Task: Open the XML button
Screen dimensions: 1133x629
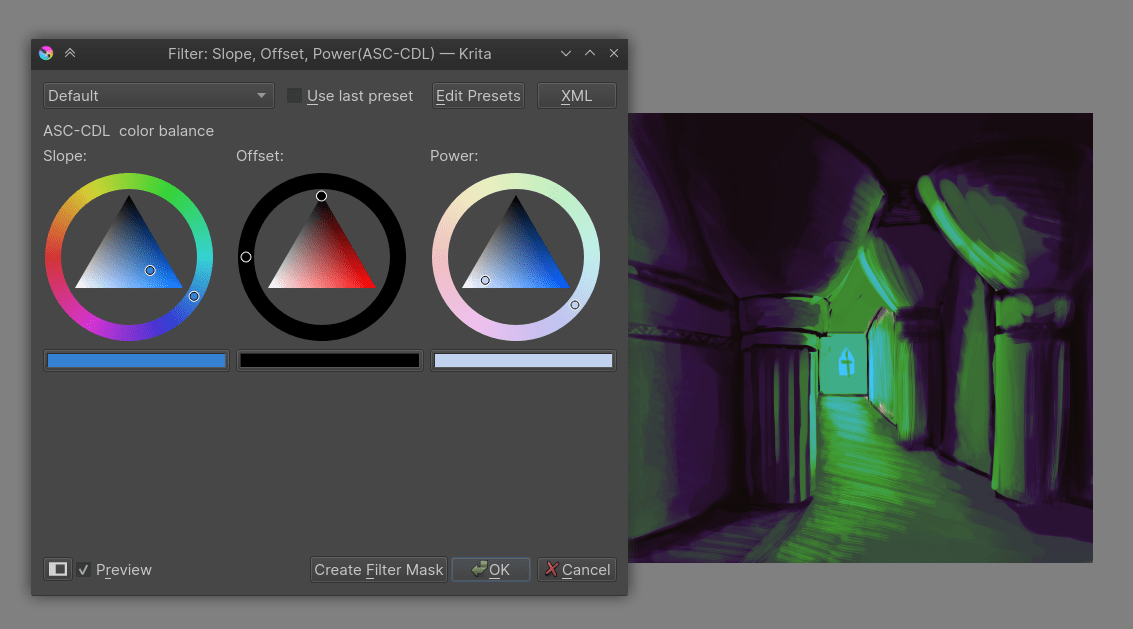Action: 576,96
